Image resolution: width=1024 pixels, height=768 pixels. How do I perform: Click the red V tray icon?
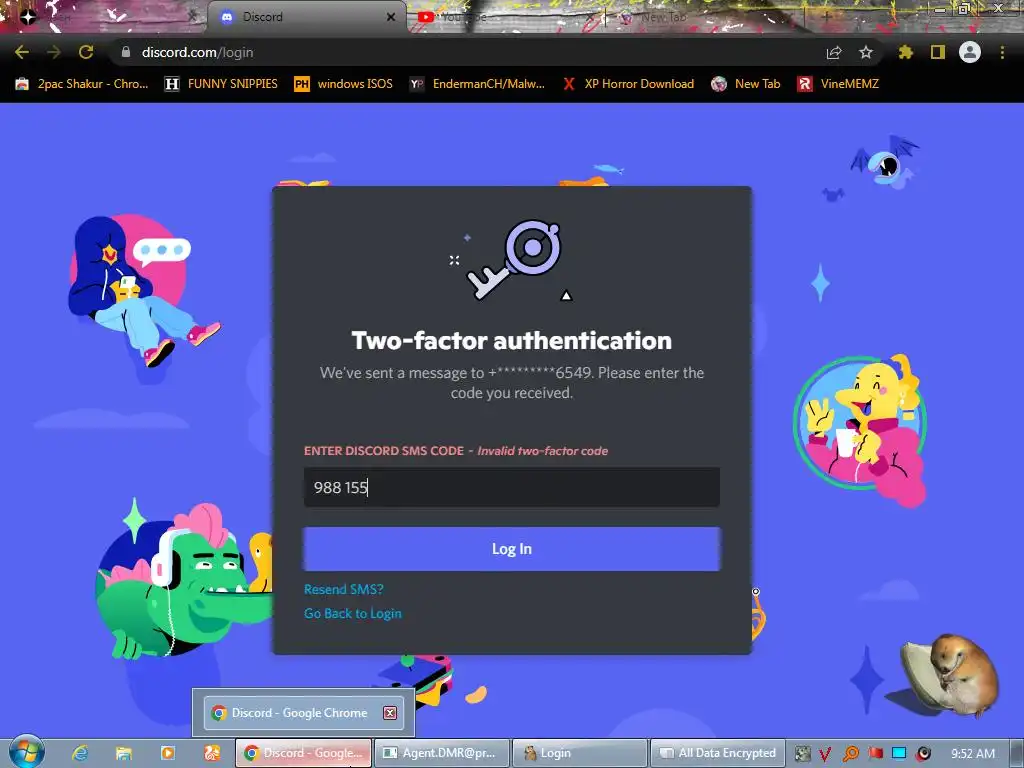pyautogui.click(x=825, y=754)
